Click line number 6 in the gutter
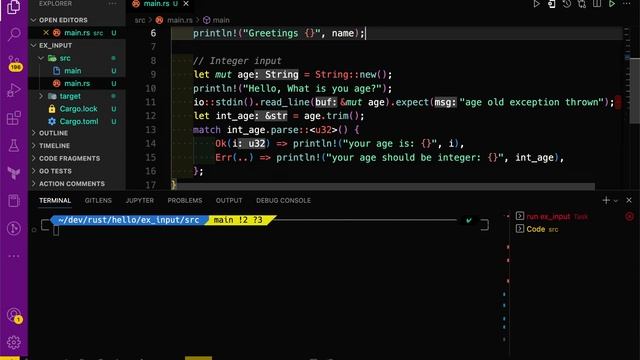The height and width of the screenshot is (360, 640). [x=153, y=33]
